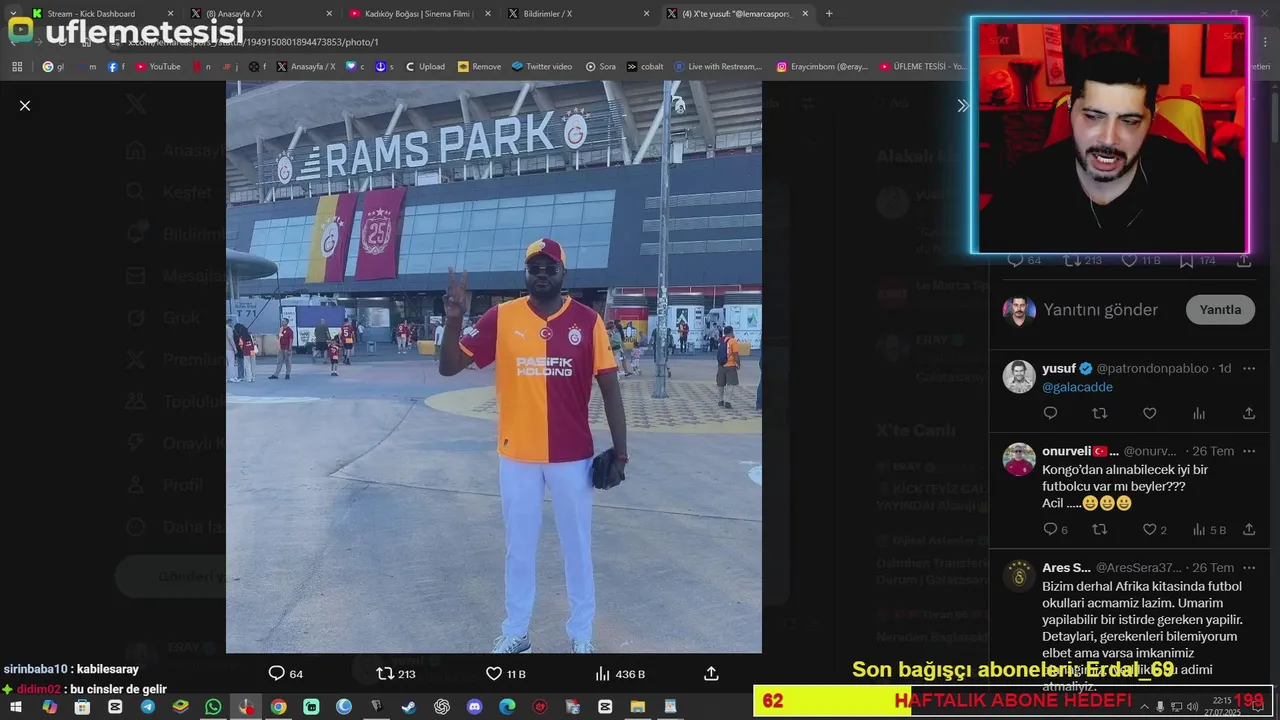This screenshot has width=1280, height=720.
Task: Open the Anasayfa / X bookmark
Action: [x=306, y=66]
